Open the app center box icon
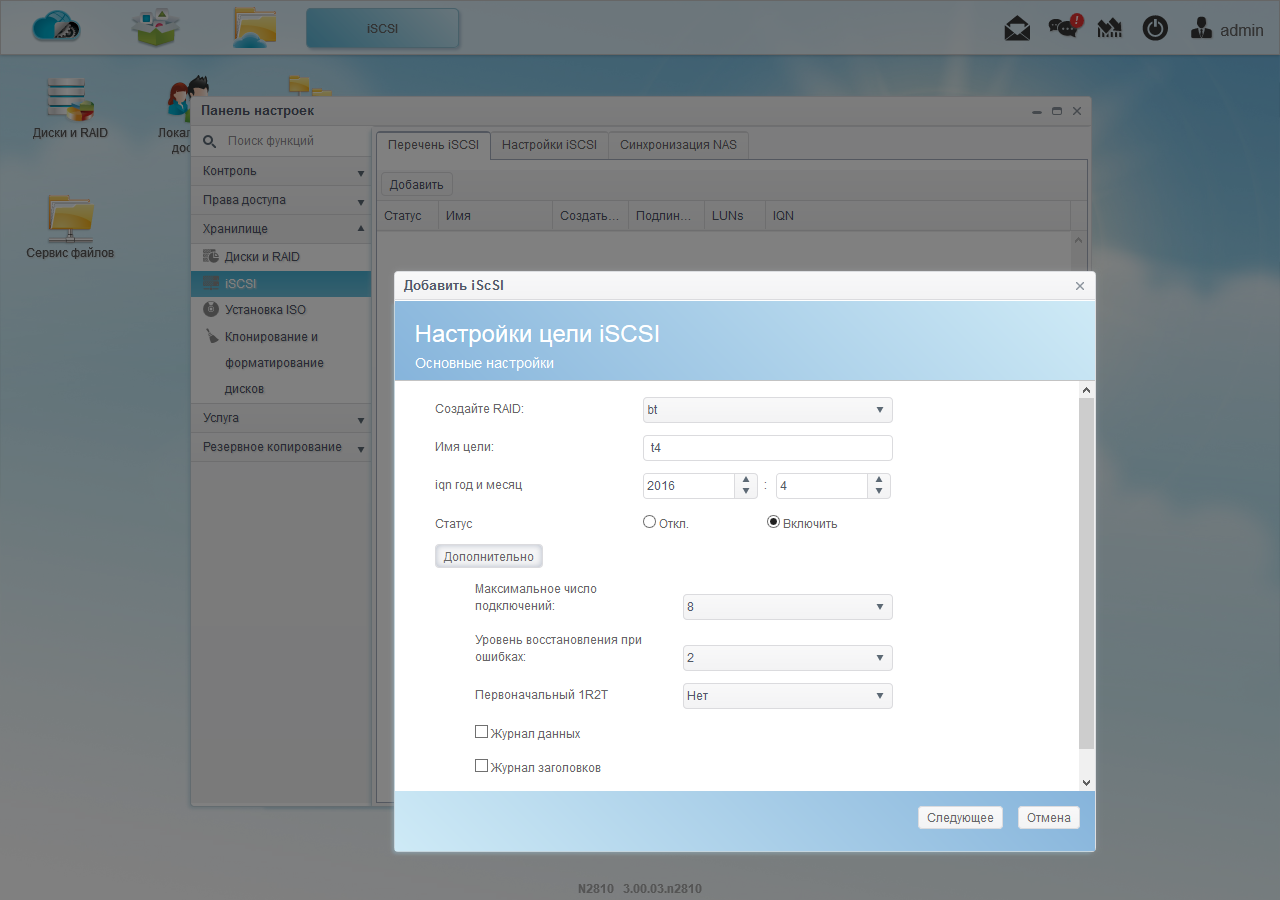Screen dimensions: 1280x900 pos(156,27)
